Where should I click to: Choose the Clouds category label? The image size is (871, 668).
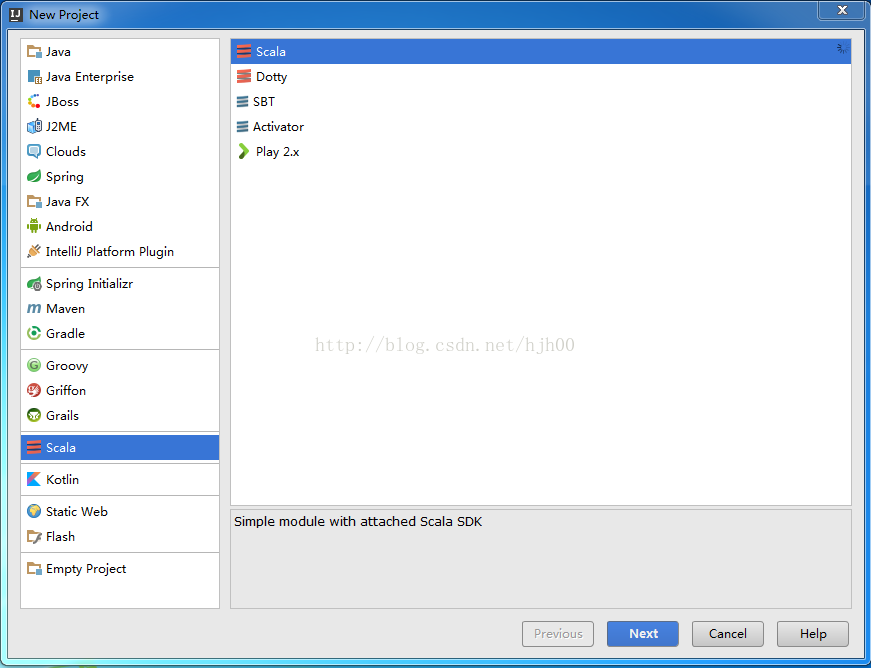click(66, 152)
